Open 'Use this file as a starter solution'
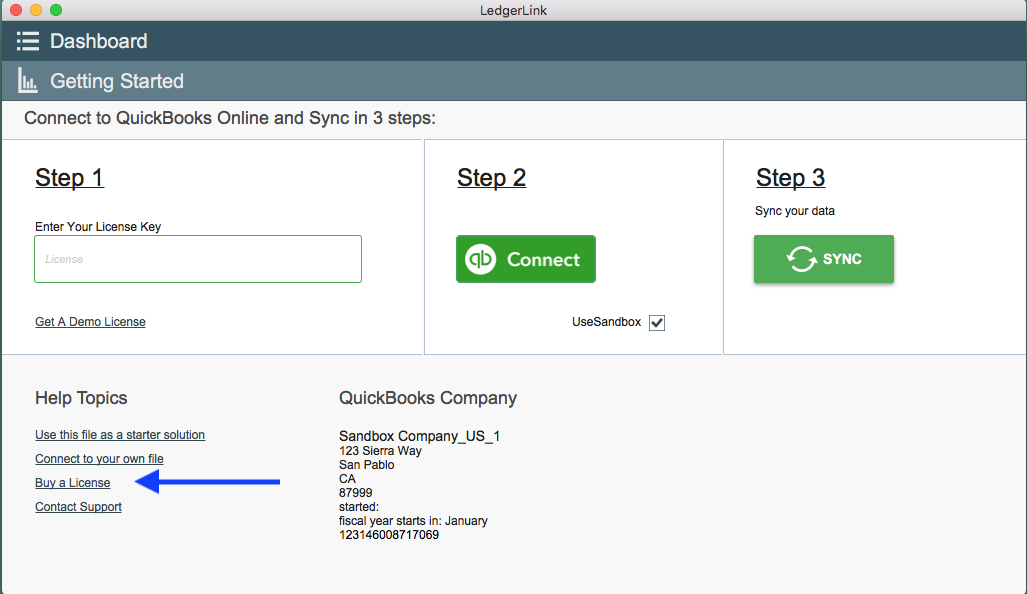 tap(120, 435)
